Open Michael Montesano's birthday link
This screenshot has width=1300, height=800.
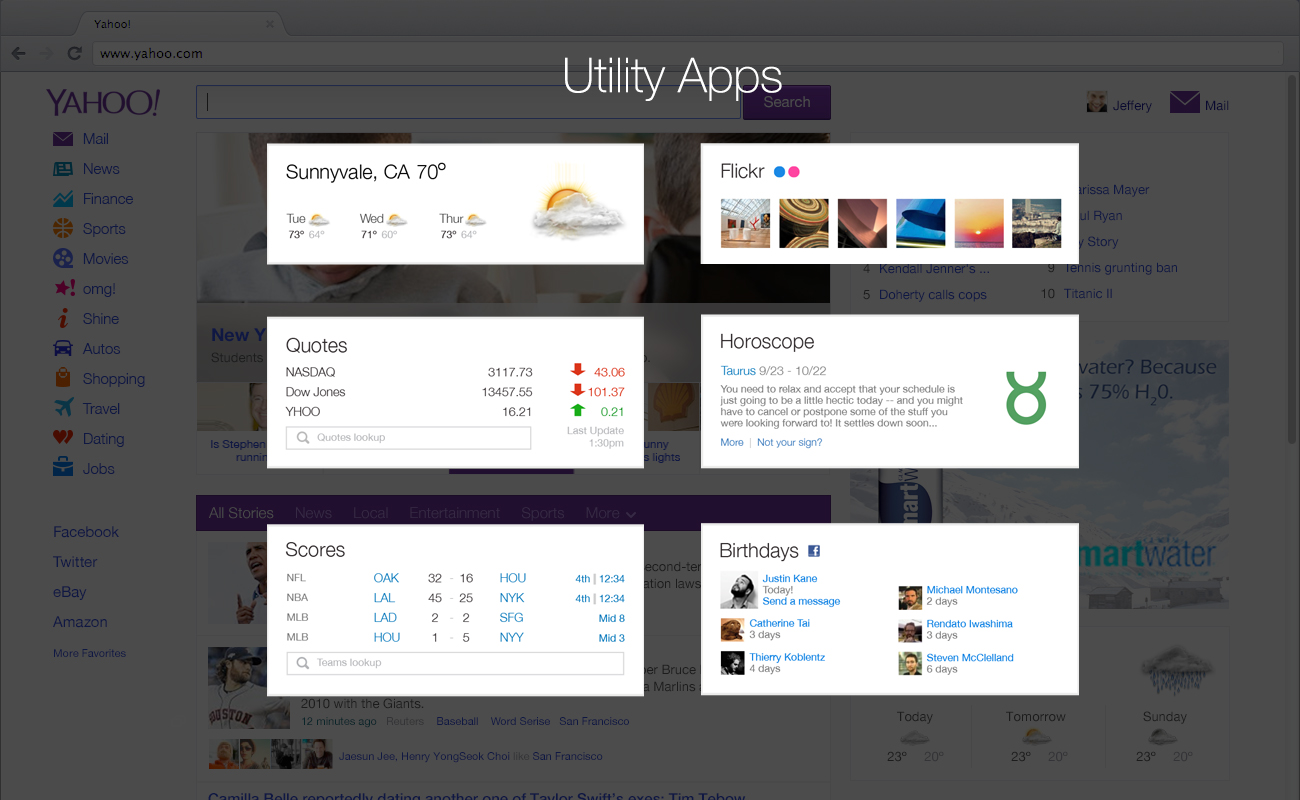pos(972,590)
